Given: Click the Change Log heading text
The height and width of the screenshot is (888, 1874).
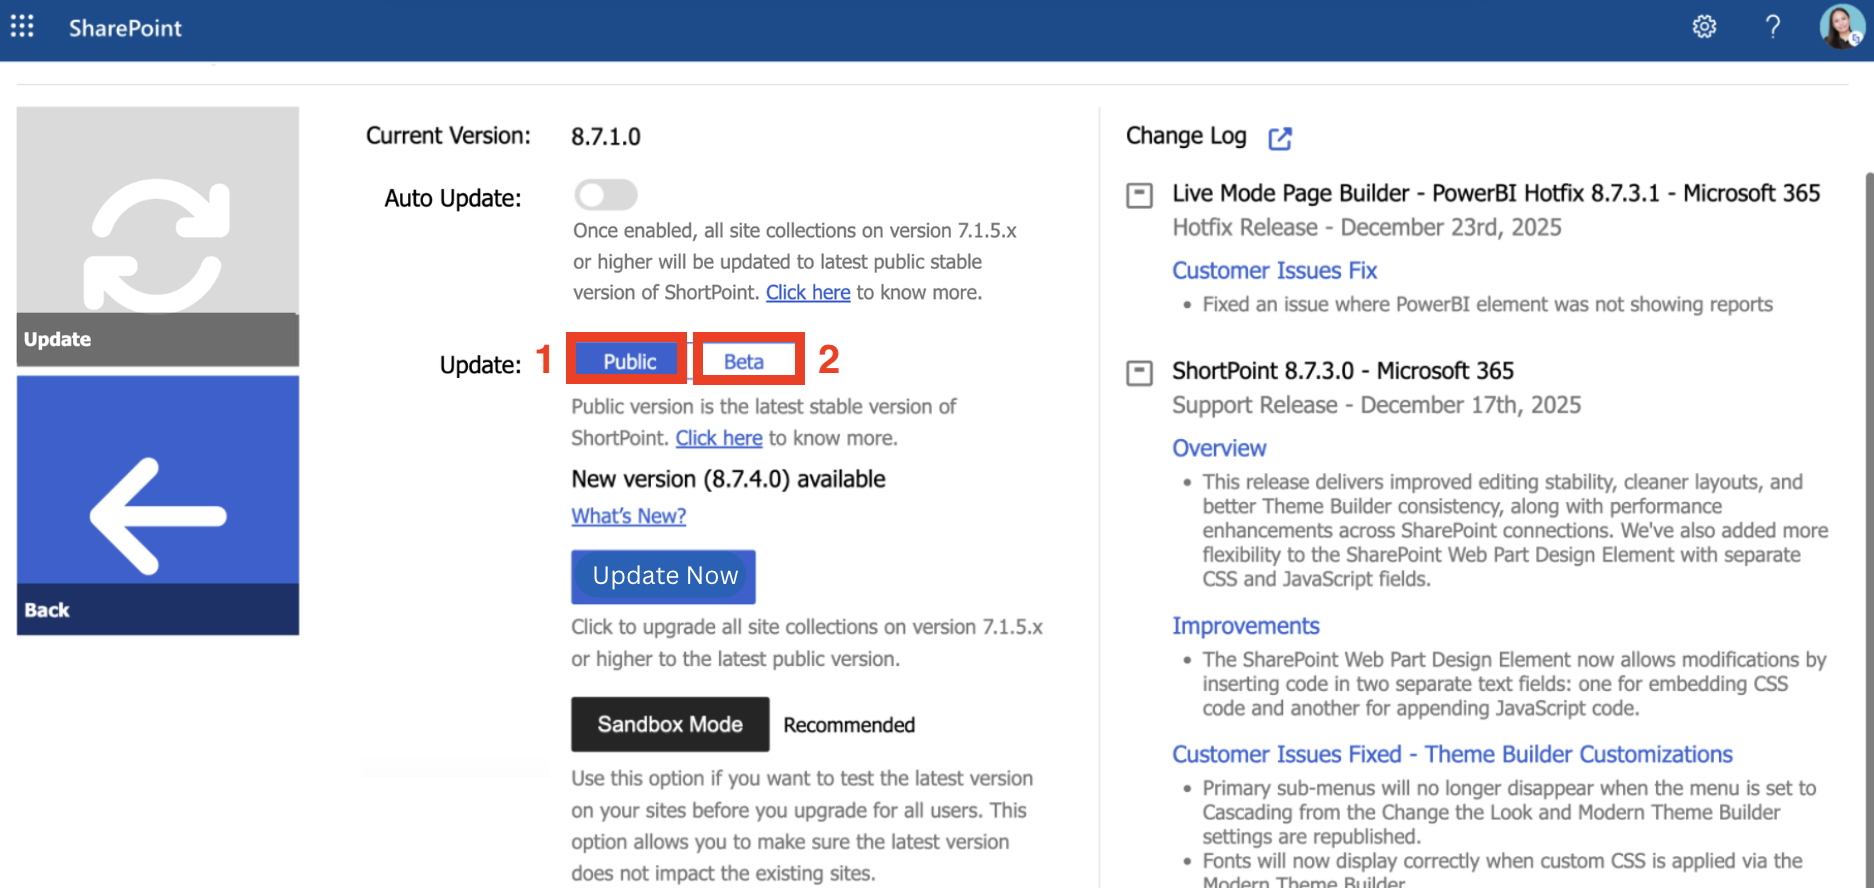Looking at the screenshot, I should [x=1186, y=136].
